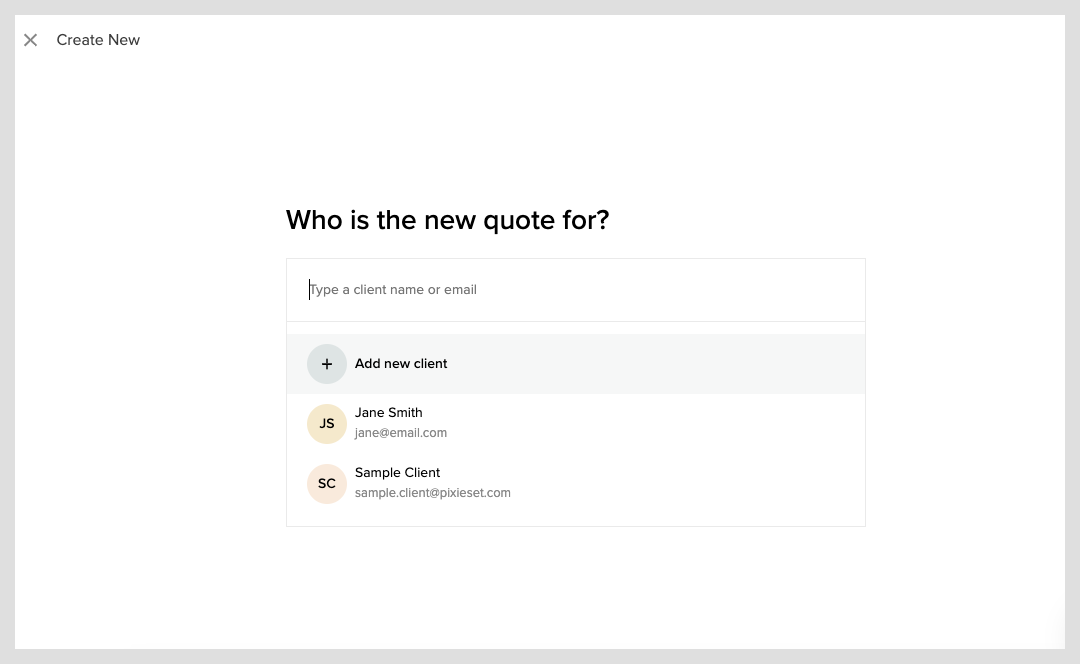Pick Jane Smith as the client
The height and width of the screenshot is (664, 1080).
576,424
